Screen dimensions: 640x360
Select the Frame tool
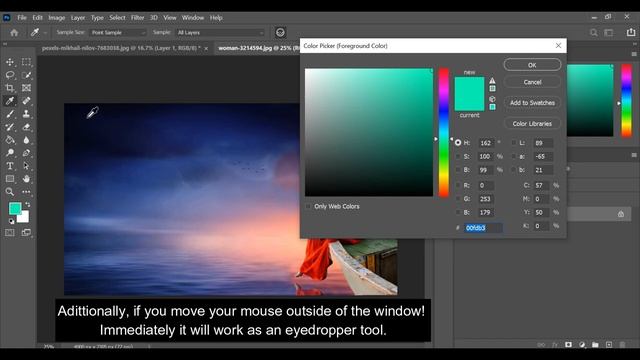tap(26, 88)
